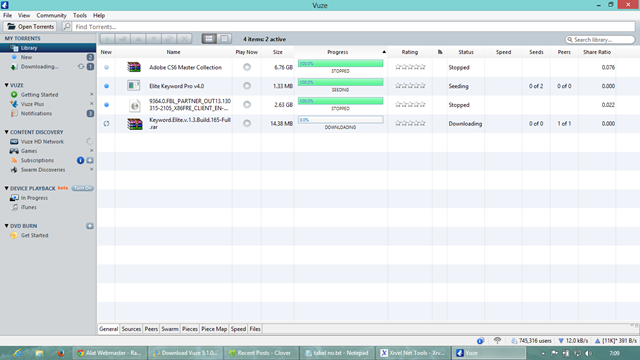Open the Help menu
The height and width of the screenshot is (360, 640).
click(99, 15)
